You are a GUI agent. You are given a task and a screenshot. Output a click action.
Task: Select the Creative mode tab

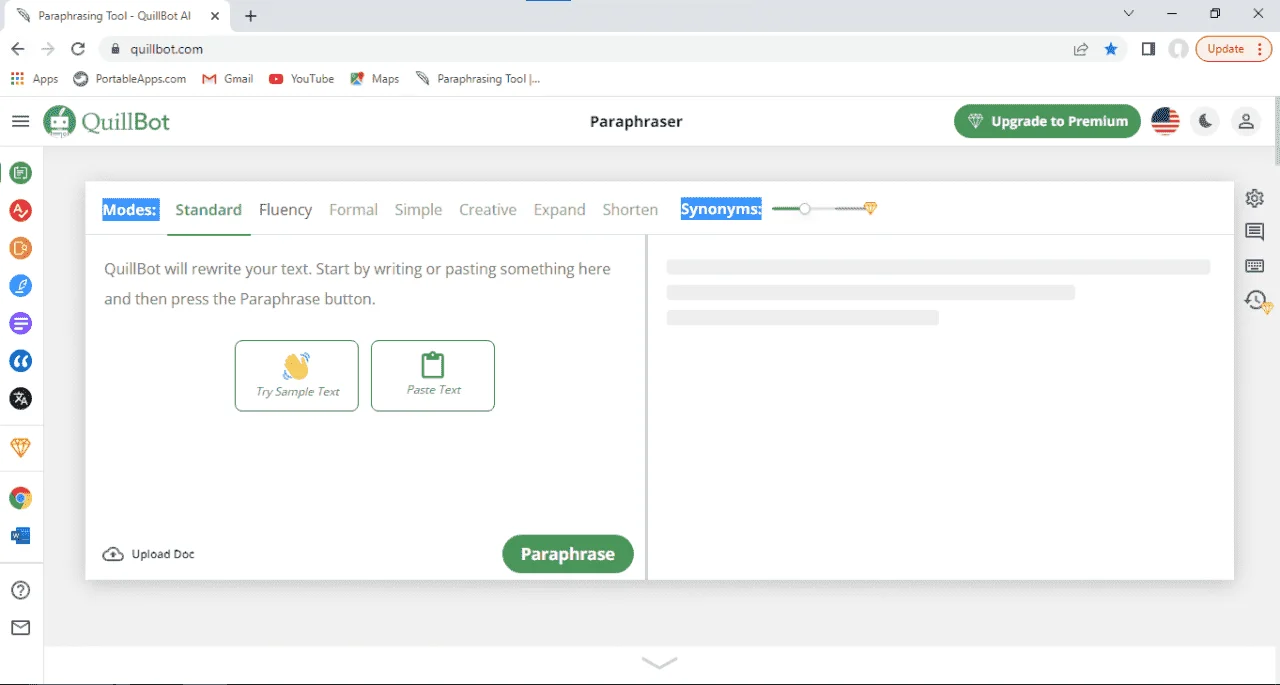[x=488, y=210]
